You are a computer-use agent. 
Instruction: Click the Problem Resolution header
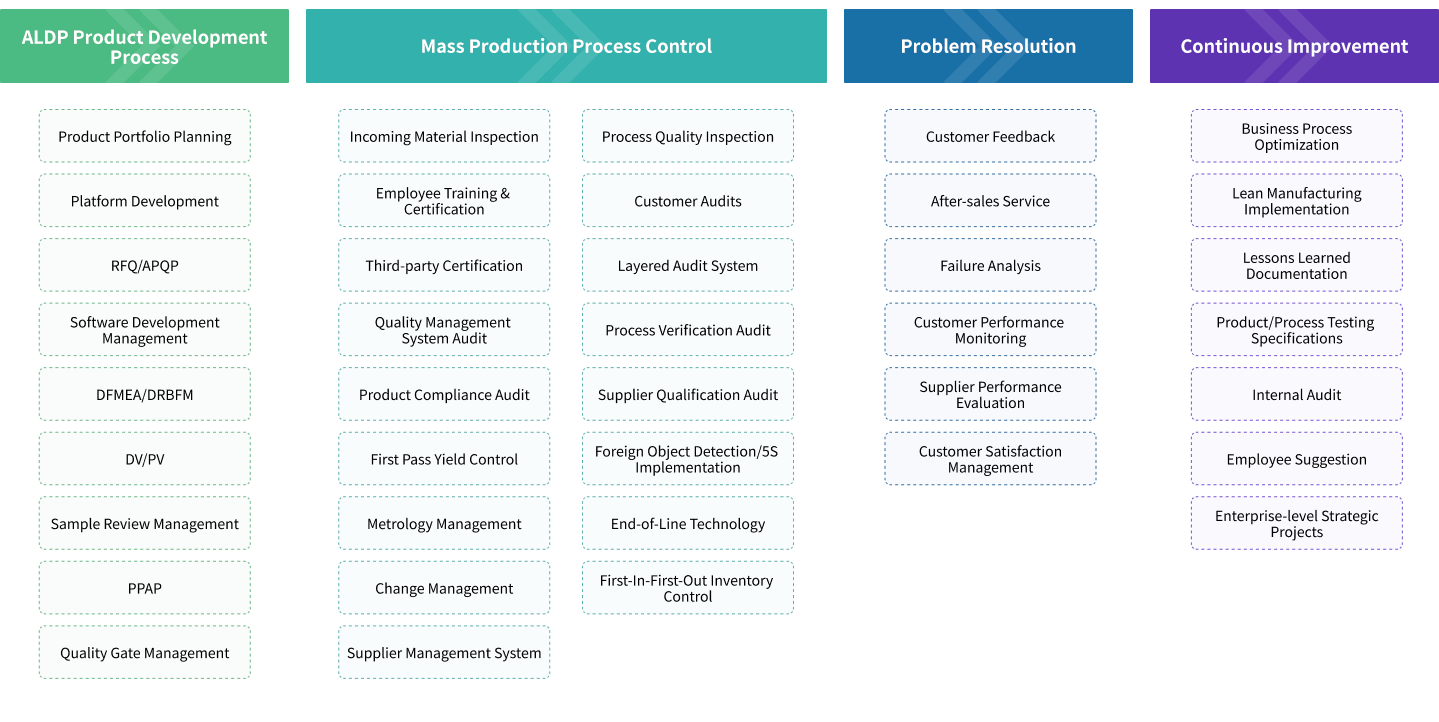click(x=988, y=47)
